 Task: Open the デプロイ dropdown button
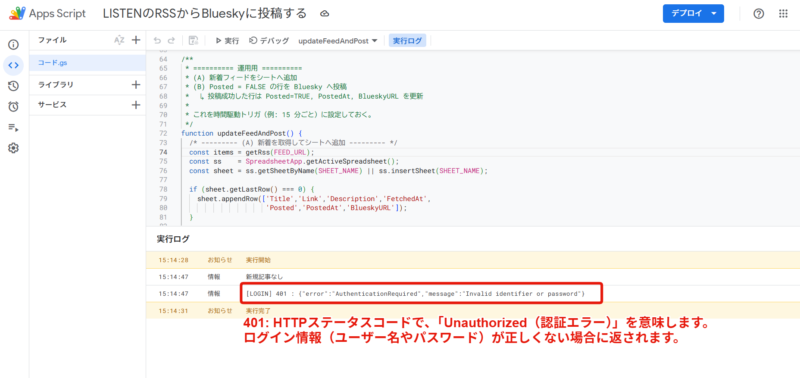tap(693, 14)
